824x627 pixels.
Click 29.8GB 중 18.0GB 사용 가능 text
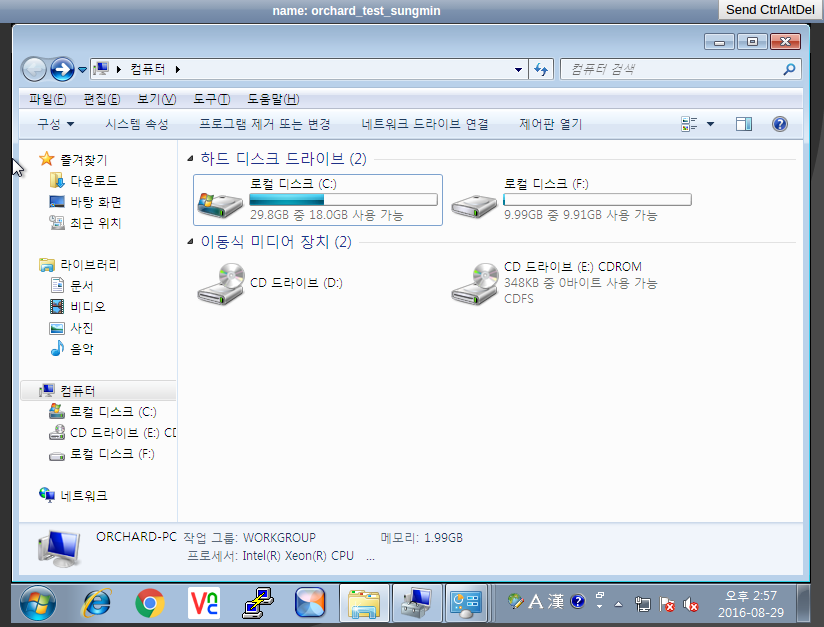pyautogui.click(x=326, y=215)
